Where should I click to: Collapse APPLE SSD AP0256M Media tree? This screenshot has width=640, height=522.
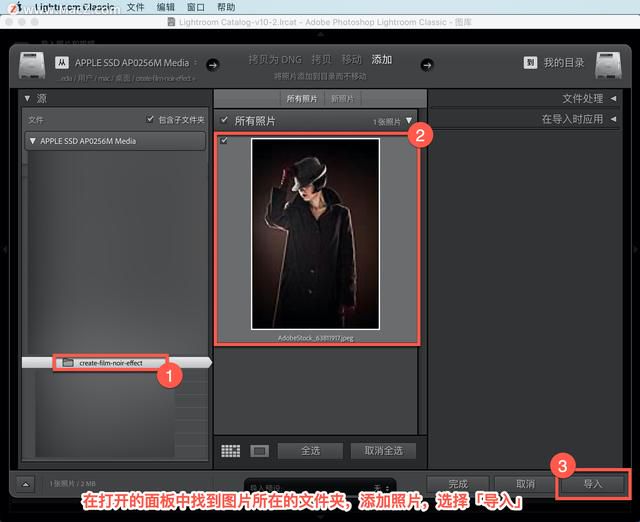[33, 141]
